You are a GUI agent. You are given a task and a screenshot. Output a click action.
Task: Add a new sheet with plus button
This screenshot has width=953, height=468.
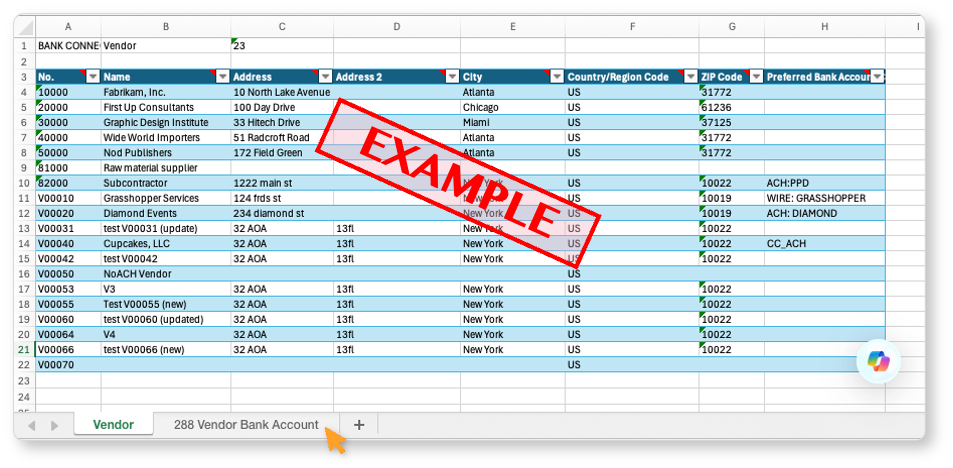click(x=359, y=425)
